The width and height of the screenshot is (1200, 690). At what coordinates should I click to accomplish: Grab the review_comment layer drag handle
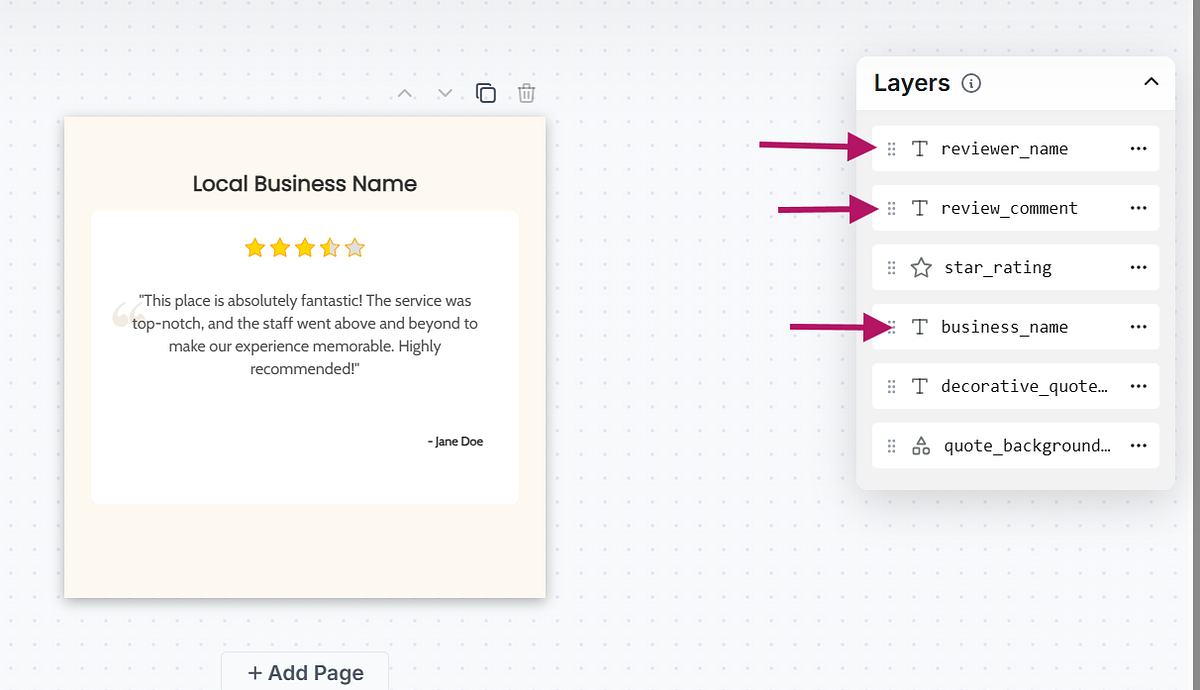892,208
